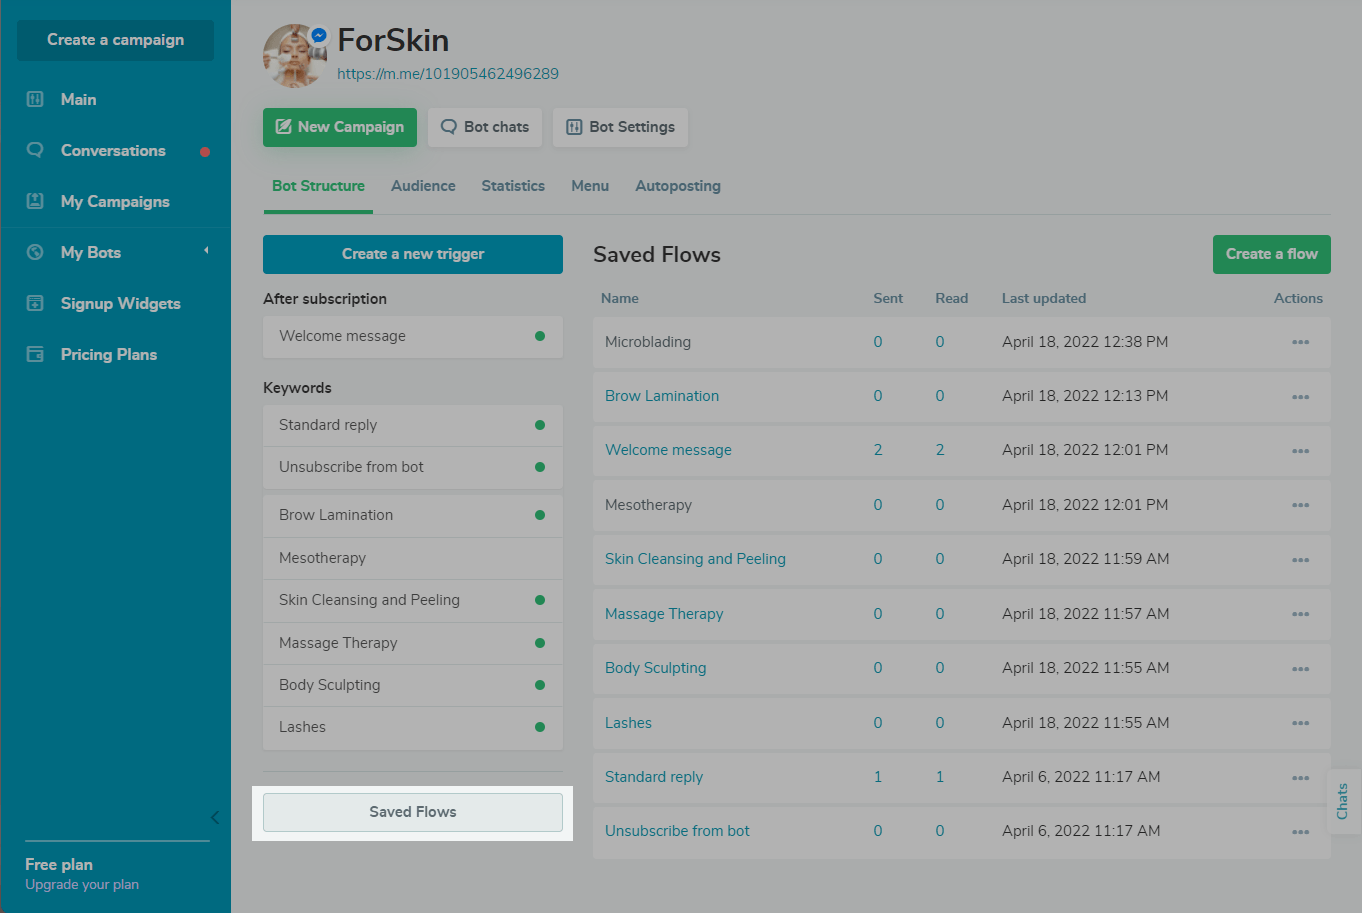Screen dimensions: 1362x913
Task: Click the Conversations chat bubble icon
Action: pyautogui.click(x=35, y=150)
